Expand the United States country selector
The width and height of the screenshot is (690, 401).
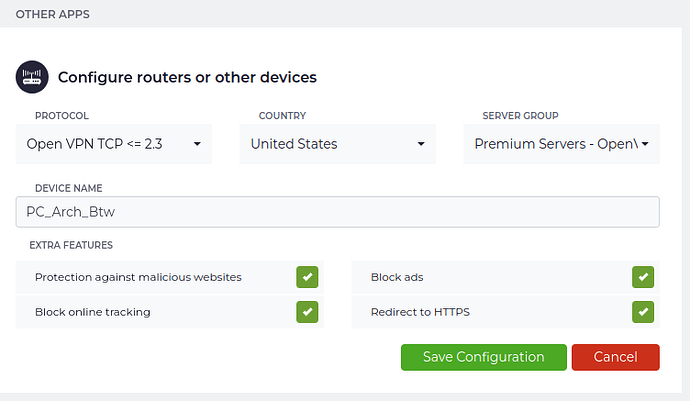tap(338, 144)
